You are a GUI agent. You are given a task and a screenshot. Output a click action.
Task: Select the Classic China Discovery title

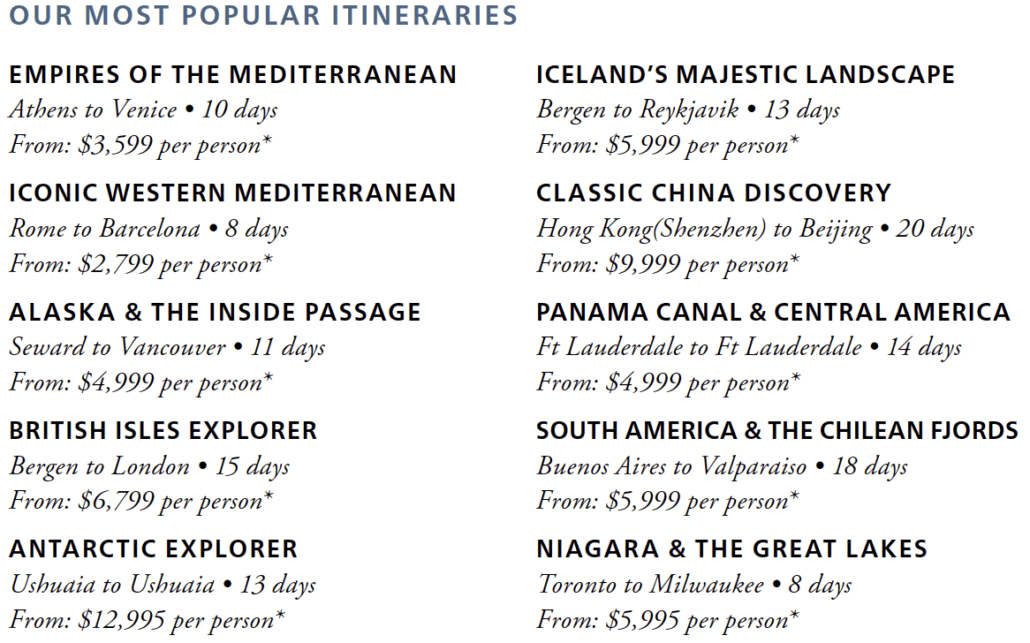pos(713,193)
